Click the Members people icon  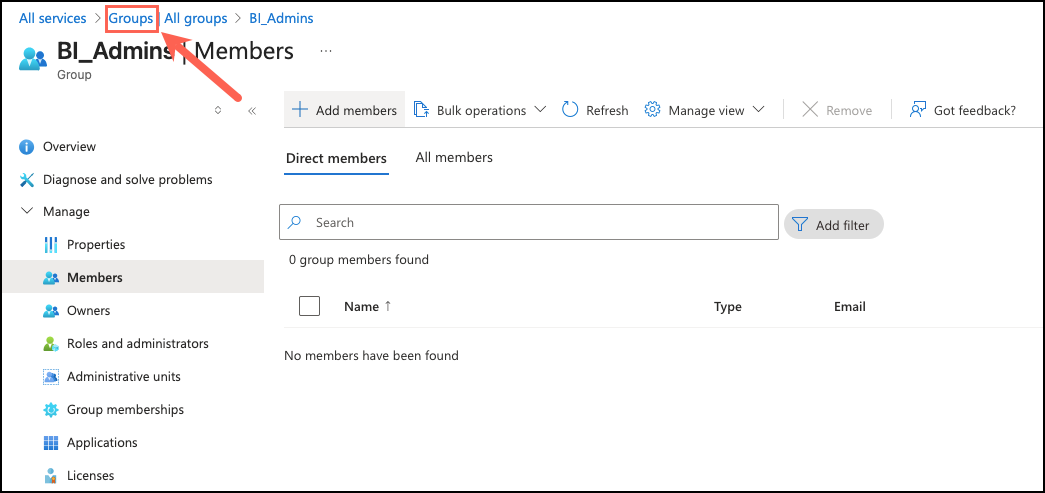pyautogui.click(x=51, y=278)
